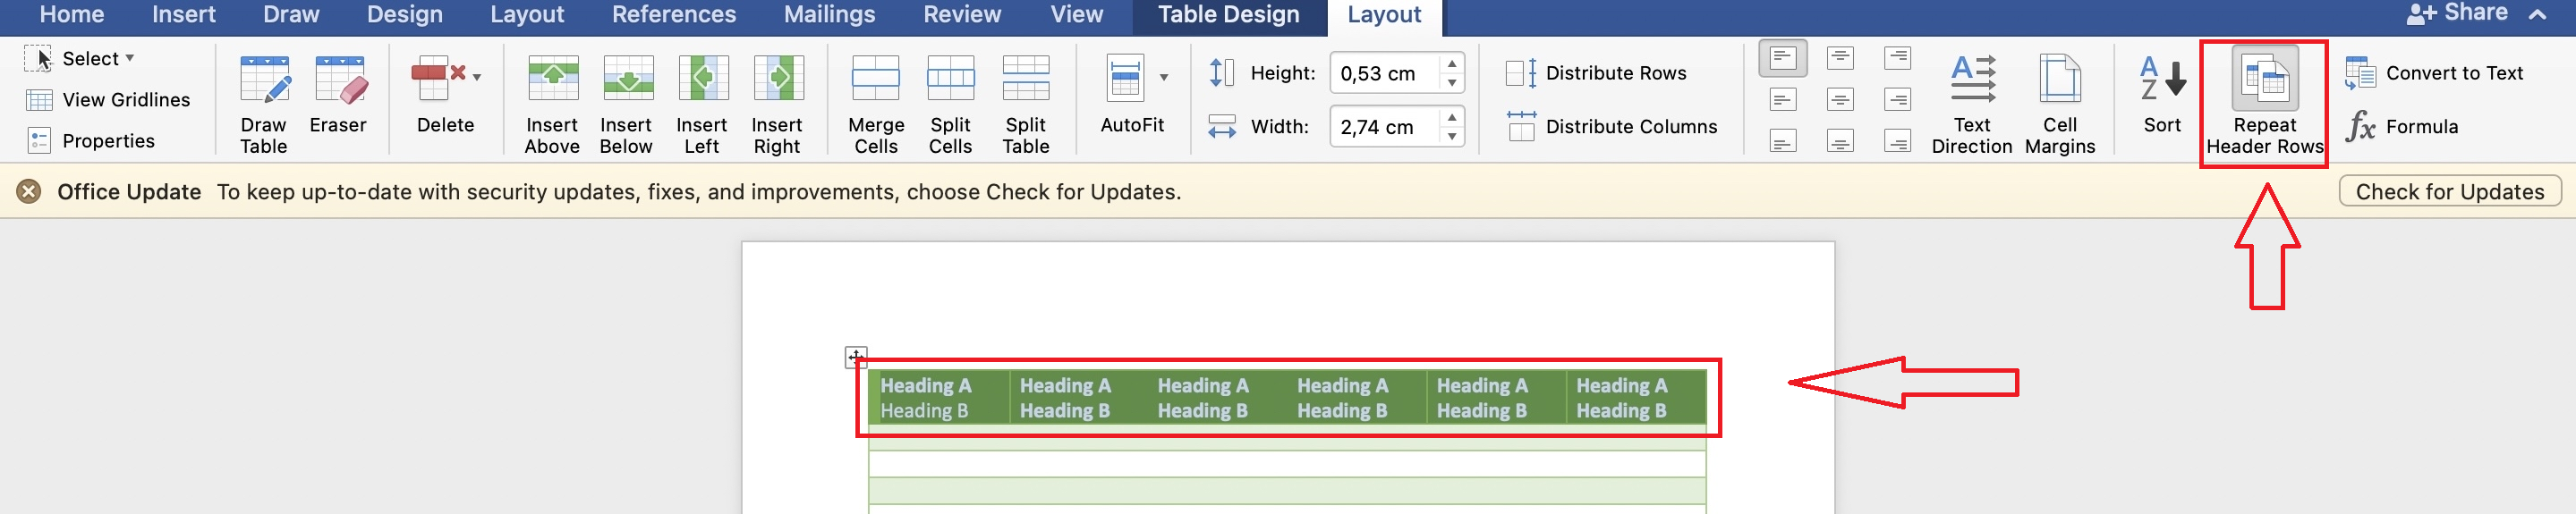
Task: Collapse the ribbon with chevron
Action: point(2537,14)
